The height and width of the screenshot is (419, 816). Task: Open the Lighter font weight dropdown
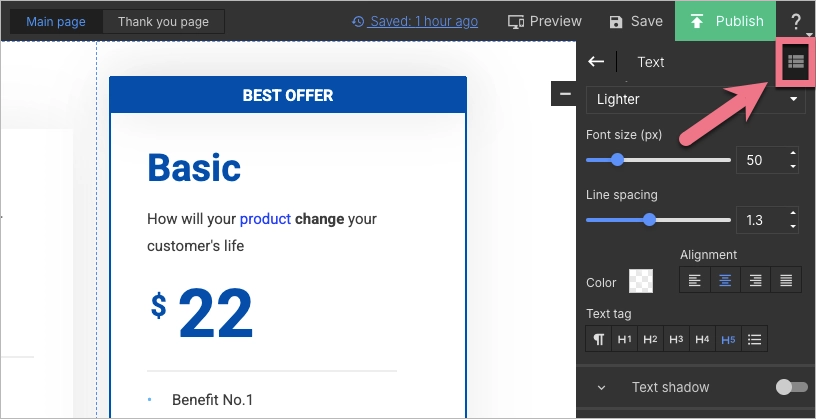(x=696, y=100)
